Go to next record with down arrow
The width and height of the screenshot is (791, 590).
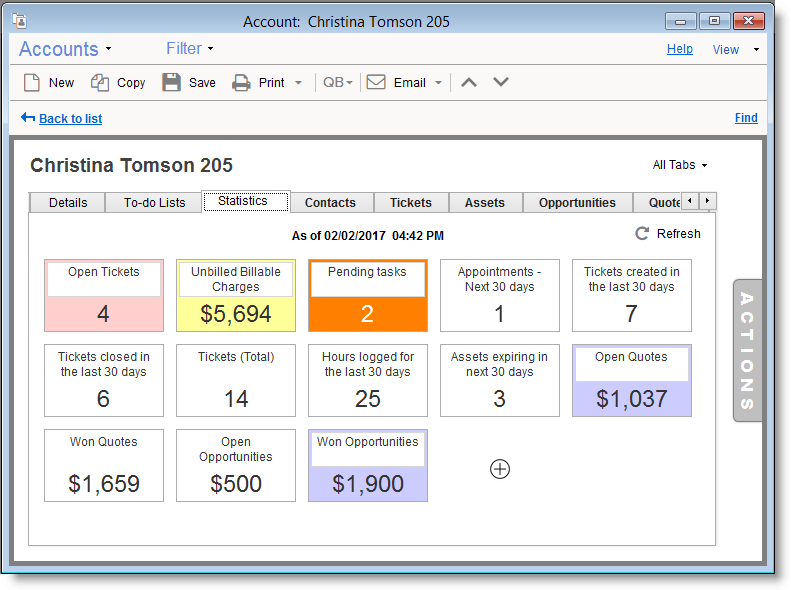[501, 82]
